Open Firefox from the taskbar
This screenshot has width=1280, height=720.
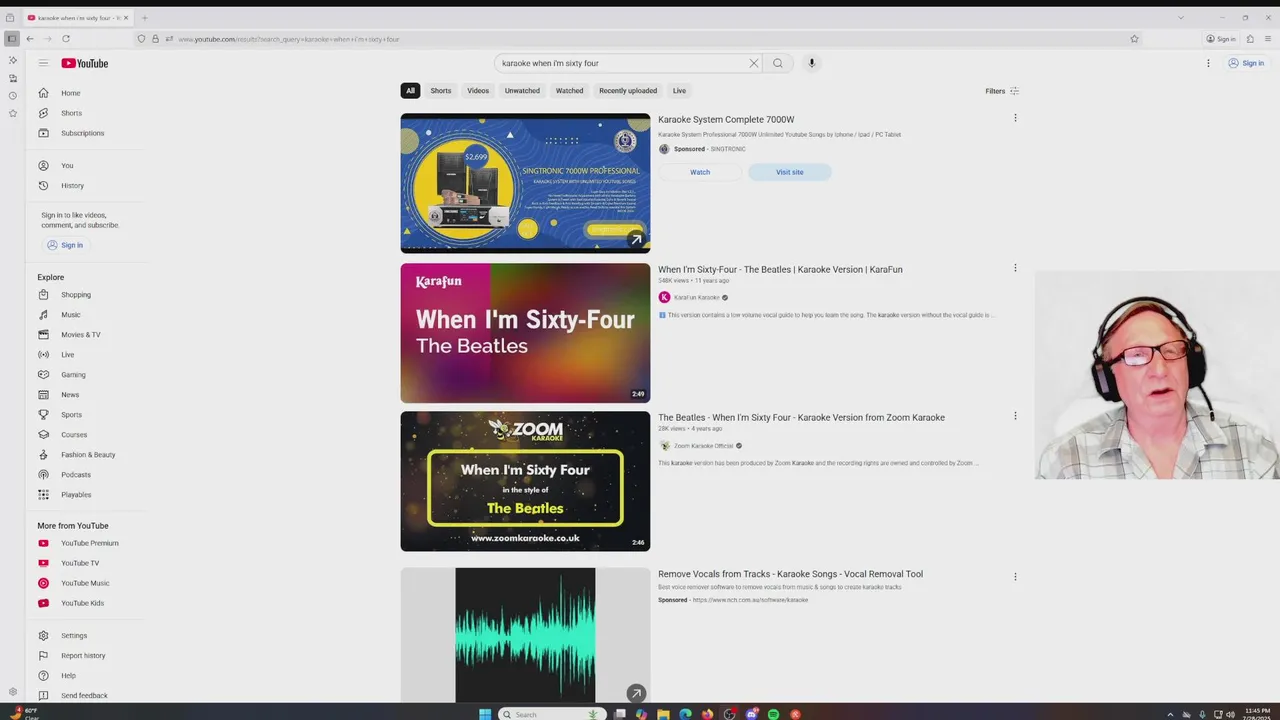pyautogui.click(x=708, y=714)
